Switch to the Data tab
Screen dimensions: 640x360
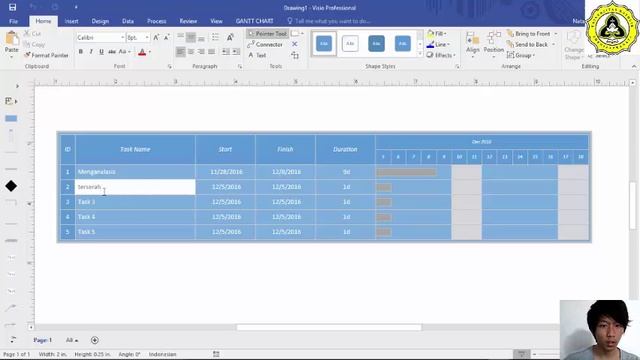(128, 21)
